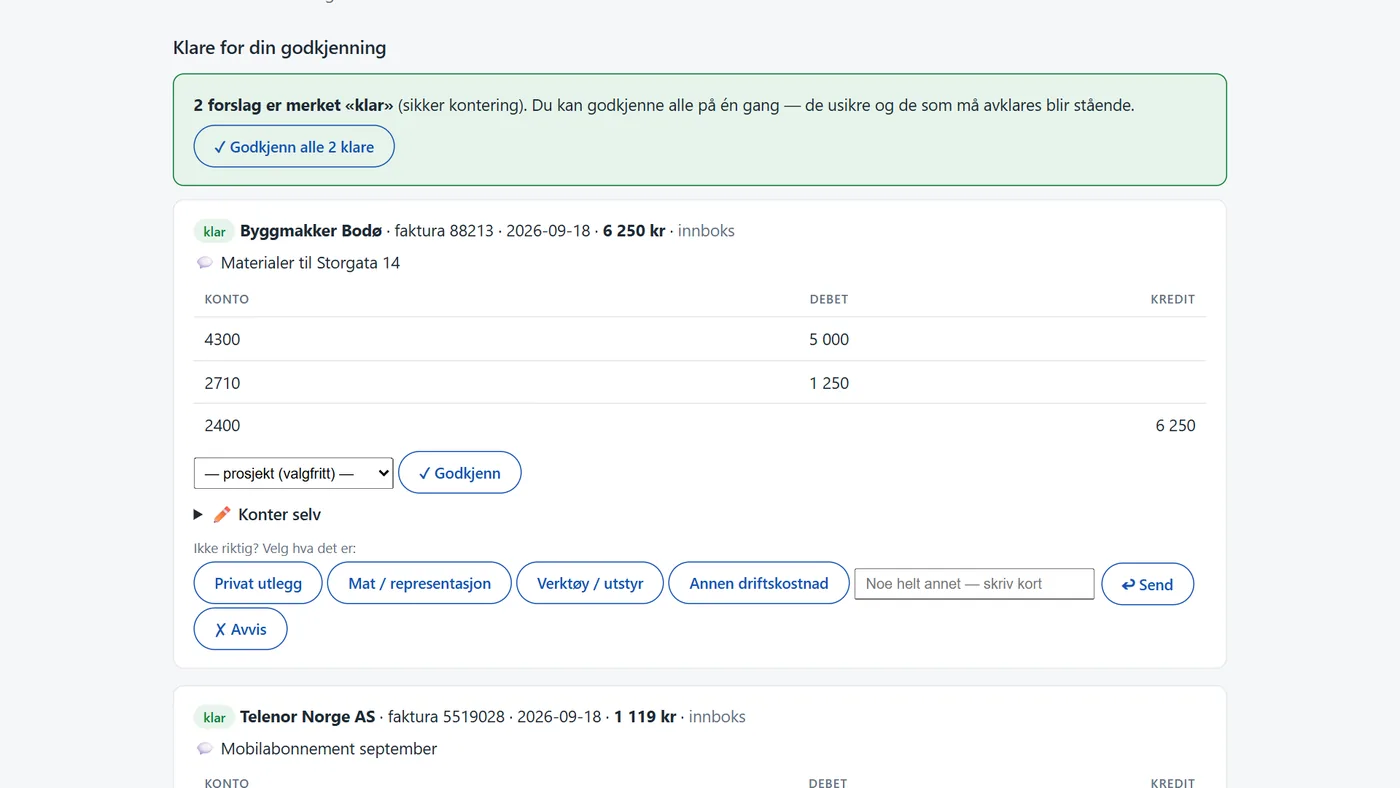Focus the 'Noe helt annet' text field
The height and width of the screenshot is (788, 1400).
coord(975,584)
